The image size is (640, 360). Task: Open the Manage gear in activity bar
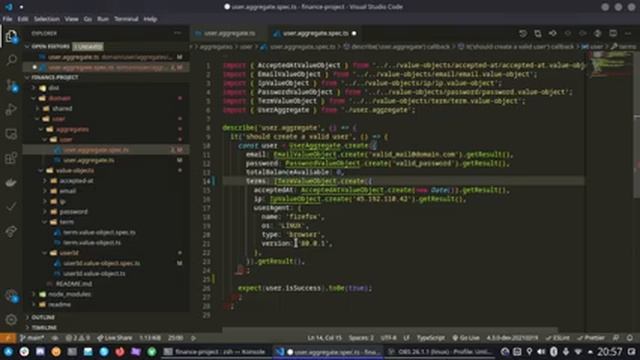(x=11, y=320)
